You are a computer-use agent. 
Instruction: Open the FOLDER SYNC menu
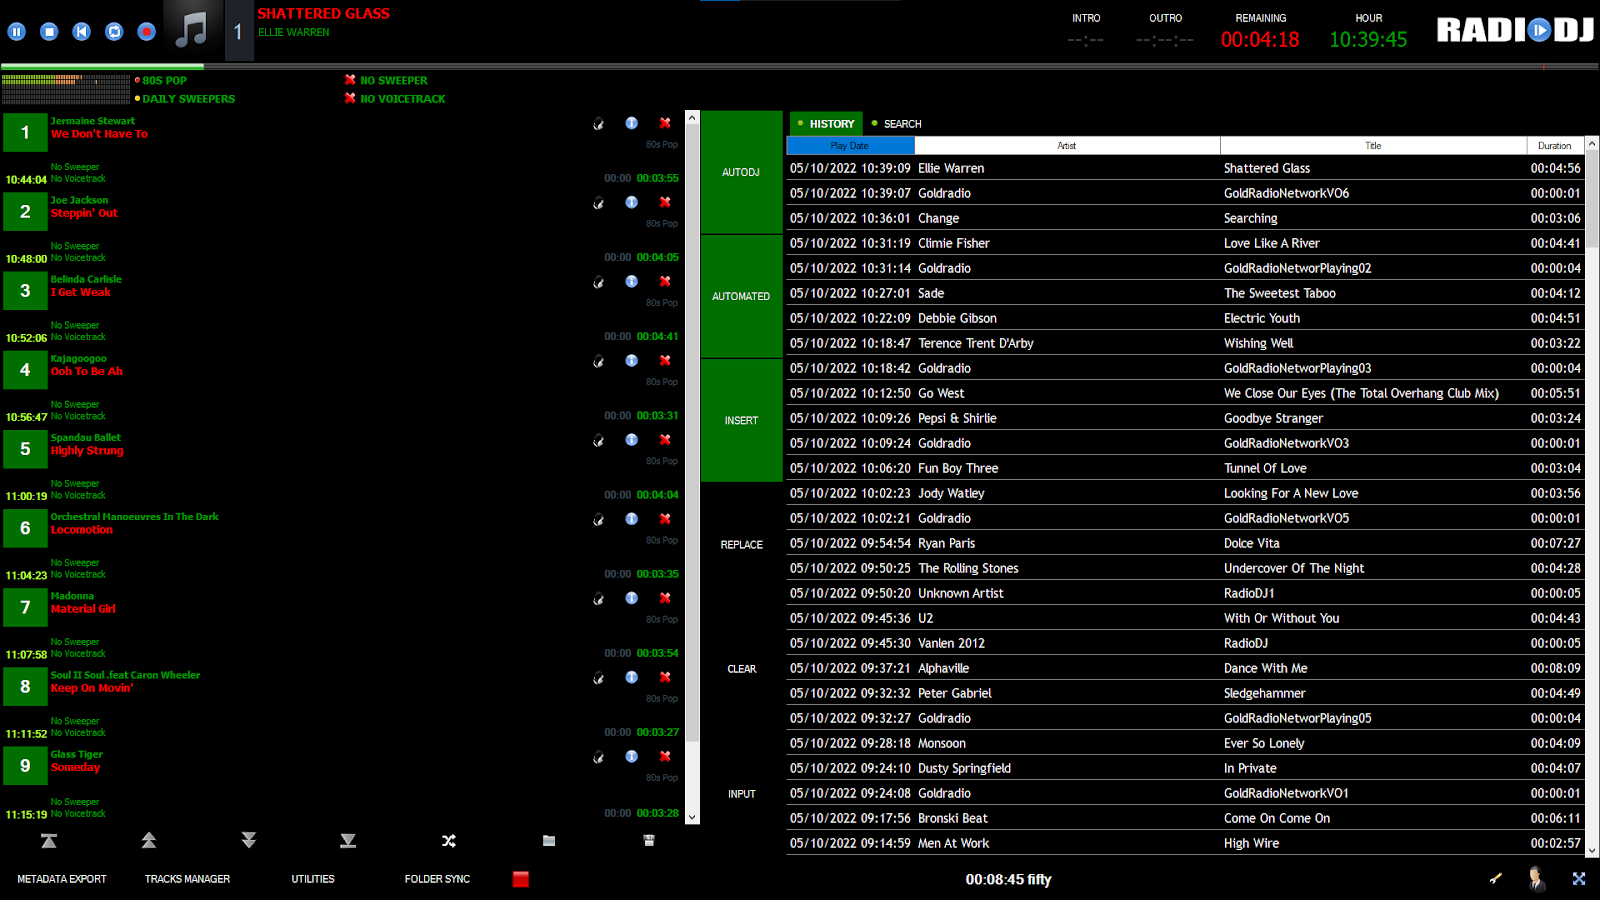437,879
